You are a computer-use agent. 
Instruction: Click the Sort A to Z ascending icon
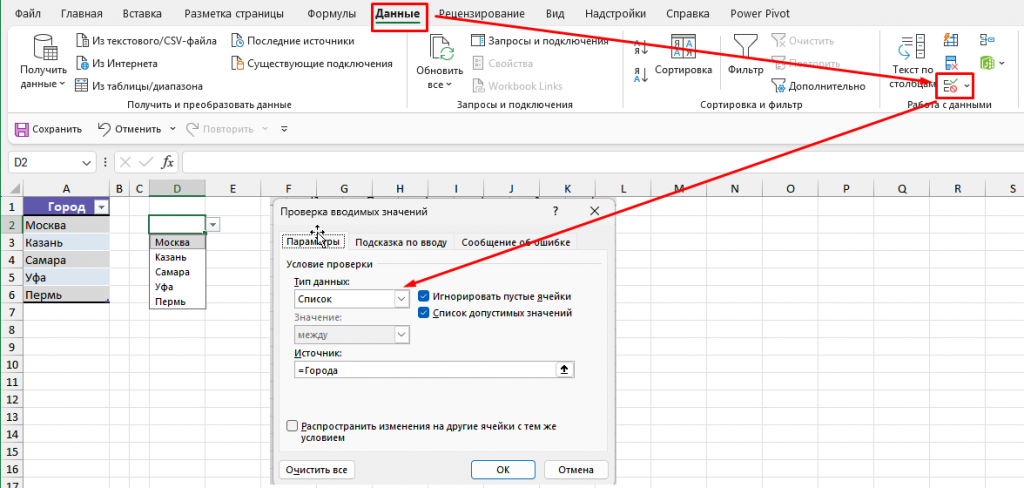[640, 49]
